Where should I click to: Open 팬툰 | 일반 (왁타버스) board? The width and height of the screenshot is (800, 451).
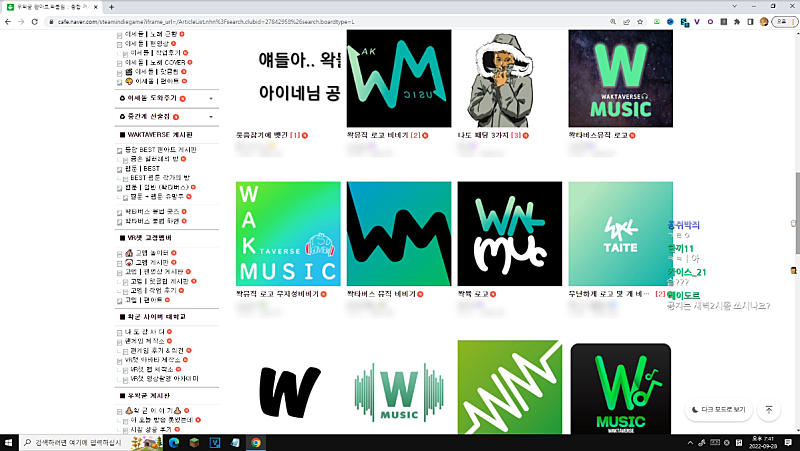point(157,187)
